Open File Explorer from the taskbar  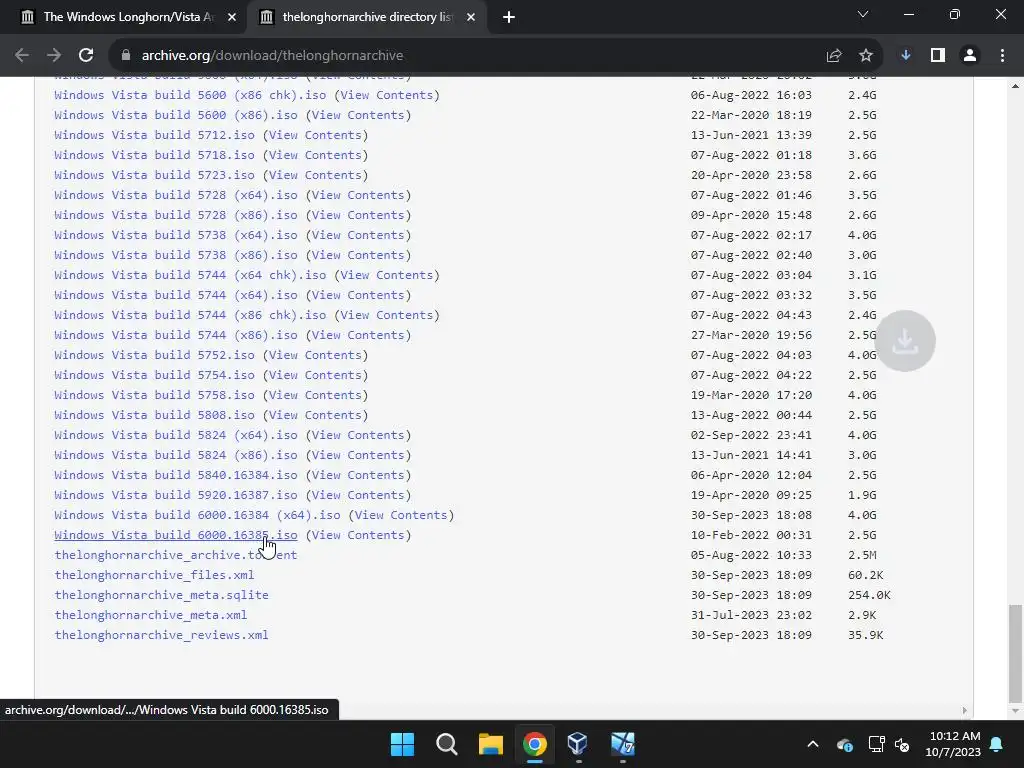pos(490,744)
